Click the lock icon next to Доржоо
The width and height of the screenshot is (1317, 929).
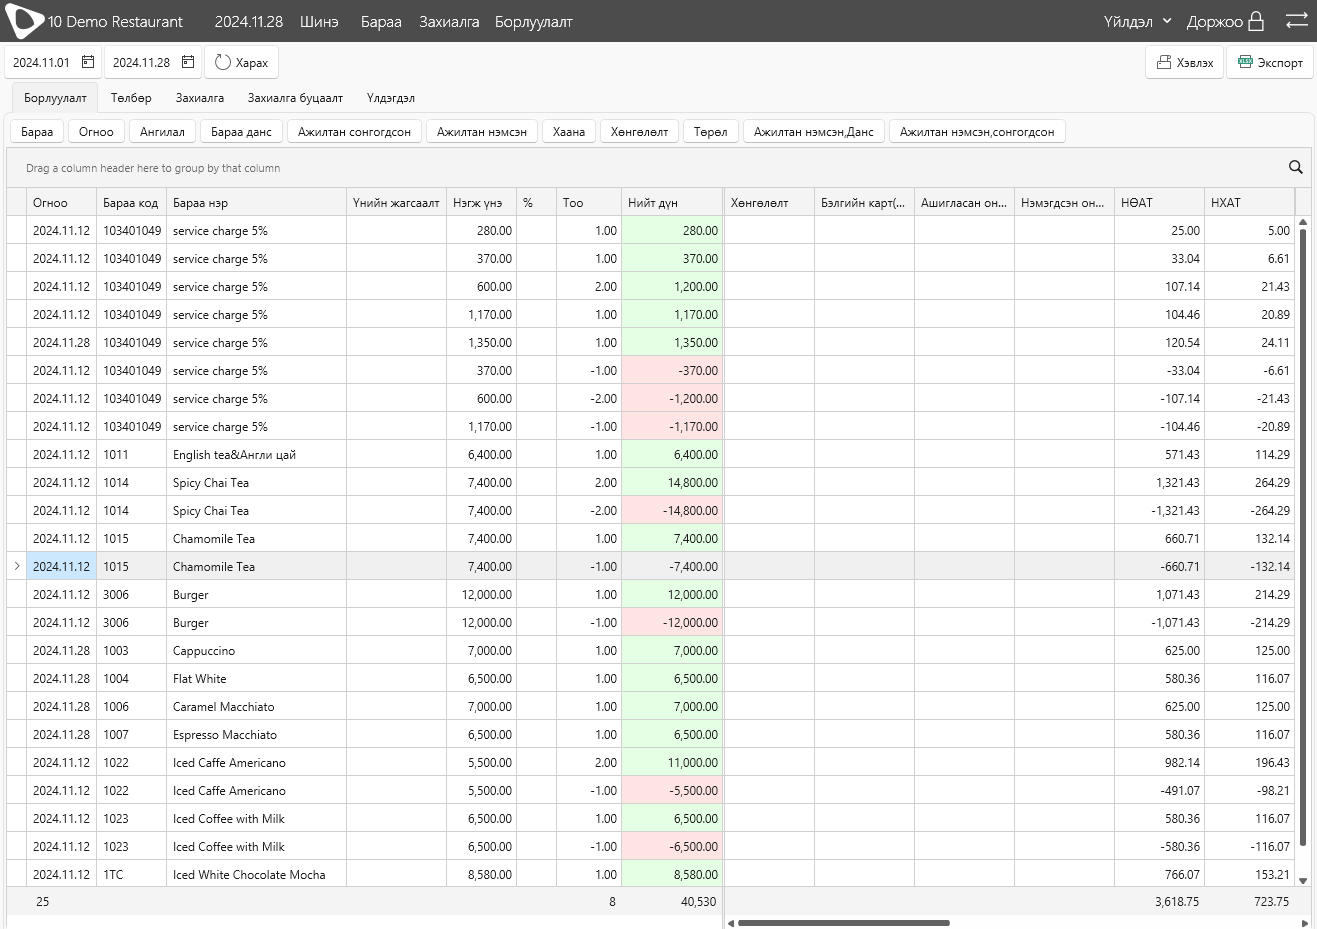coord(1257,21)
